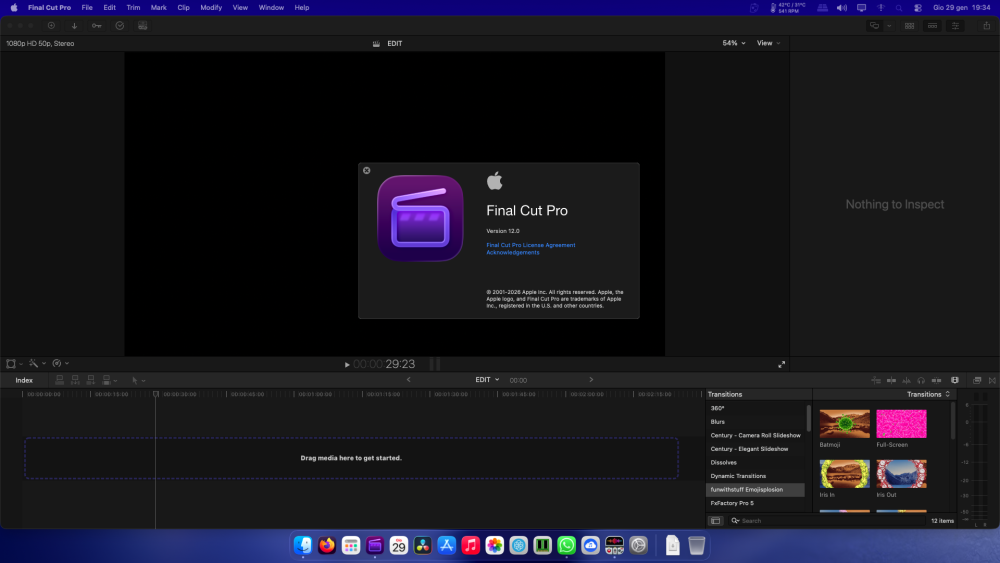
Task: Toggle the Transitions browser icon
Action: click(992, 381)
